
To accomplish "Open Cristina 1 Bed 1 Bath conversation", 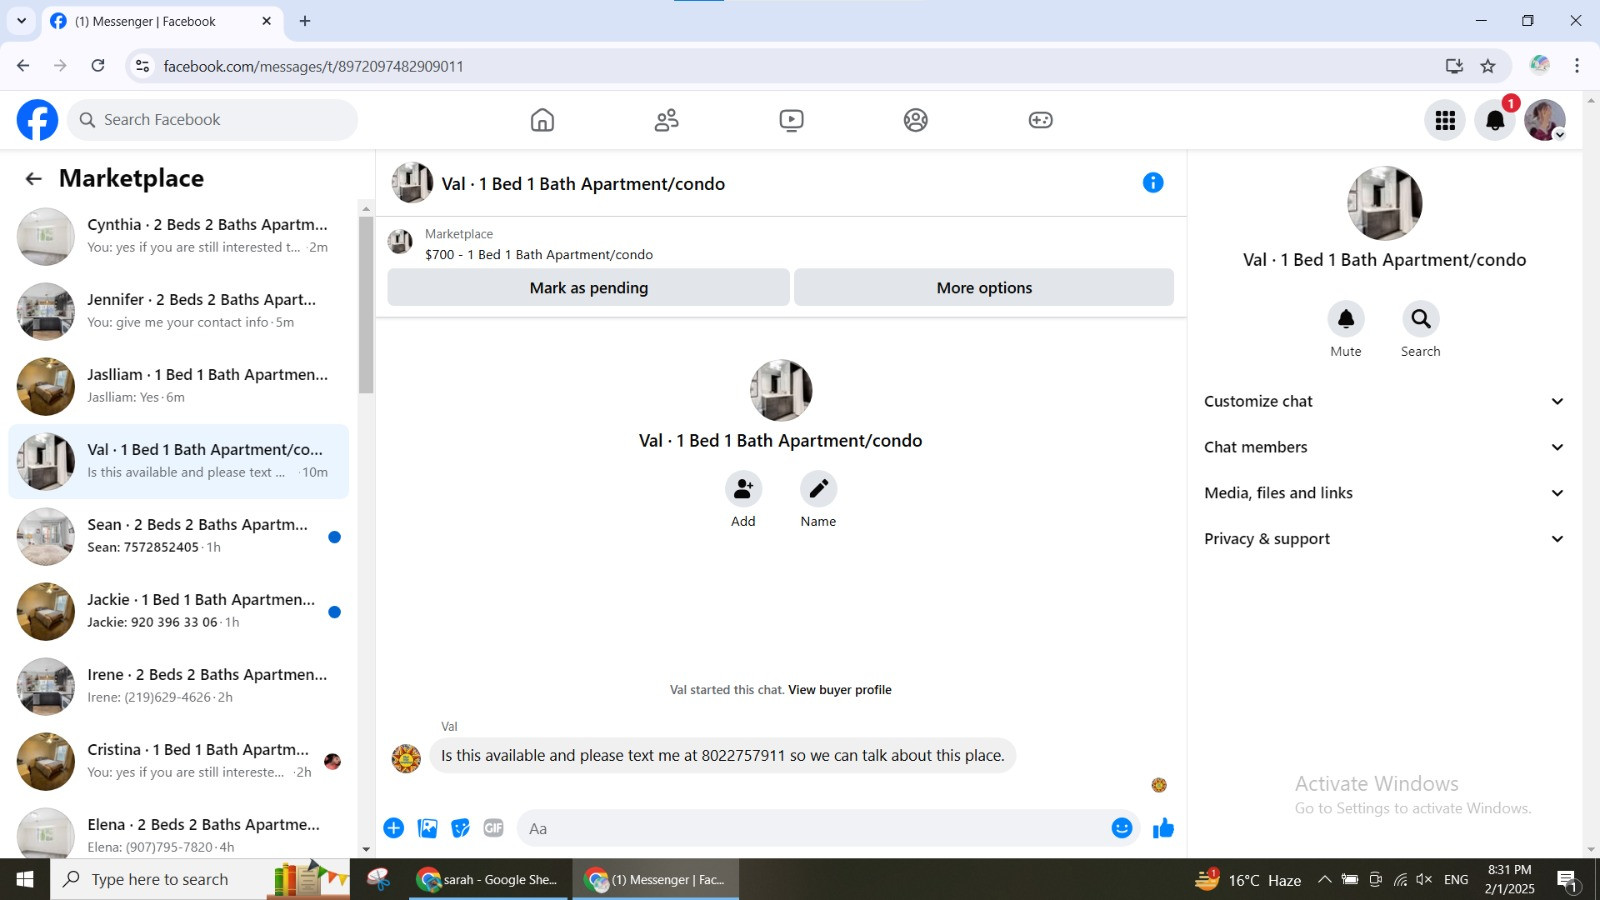I will [x=179, y=761].
